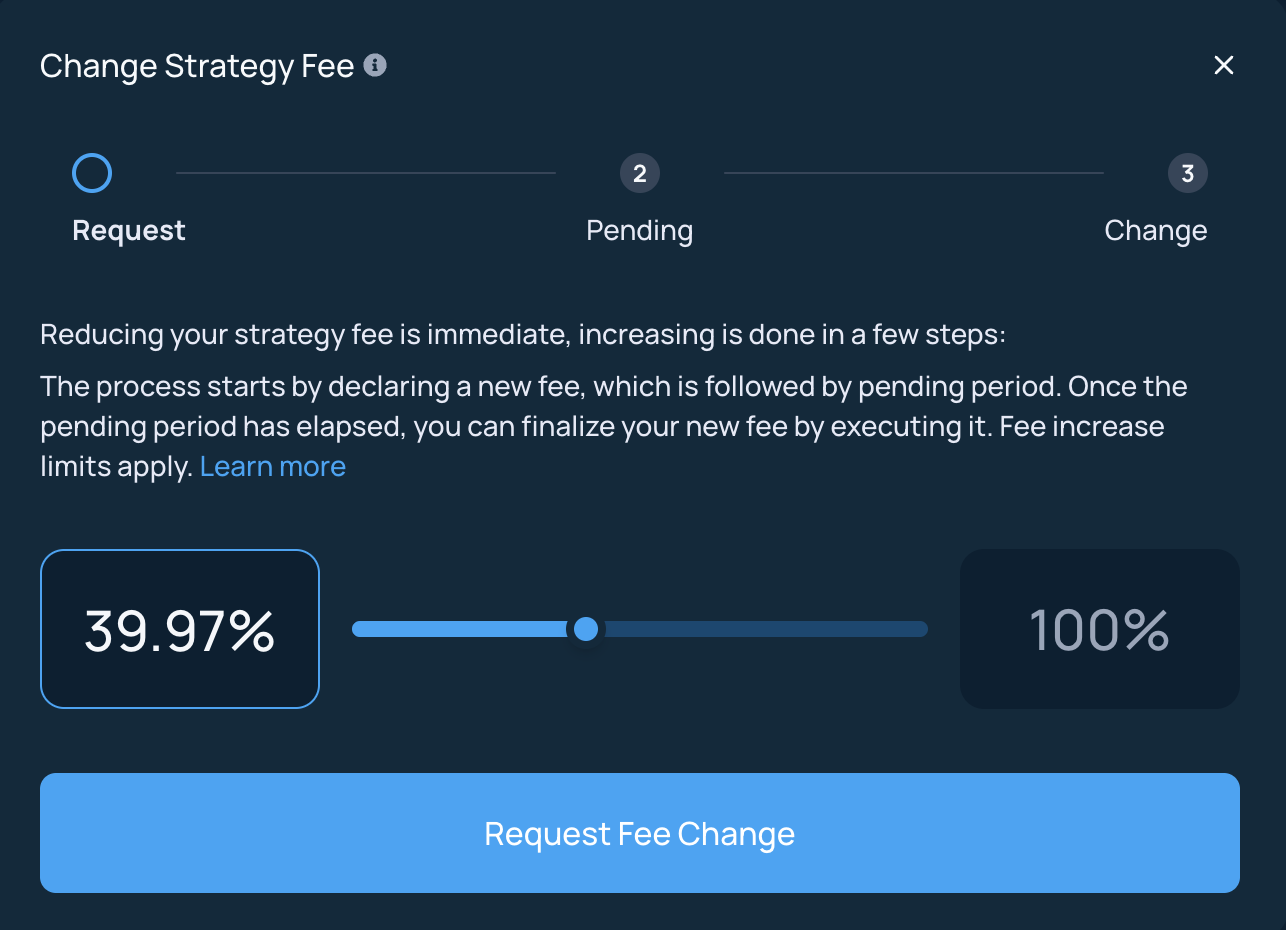Select the Request step circle indicator
The image size is (1286, 930).
92,173
